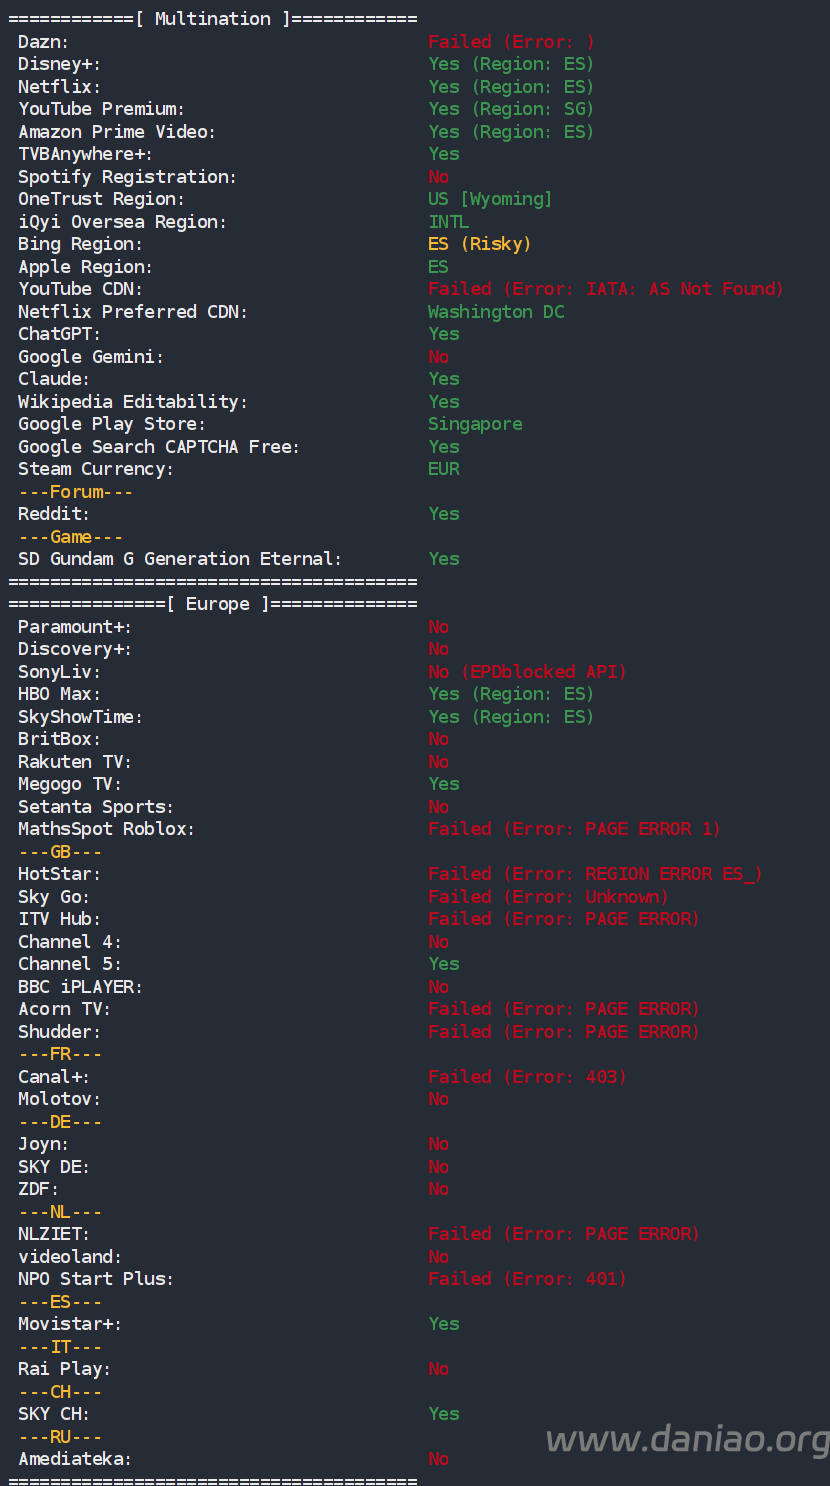Click the SD Gundam G Generation Eternal line

[180, 559]
